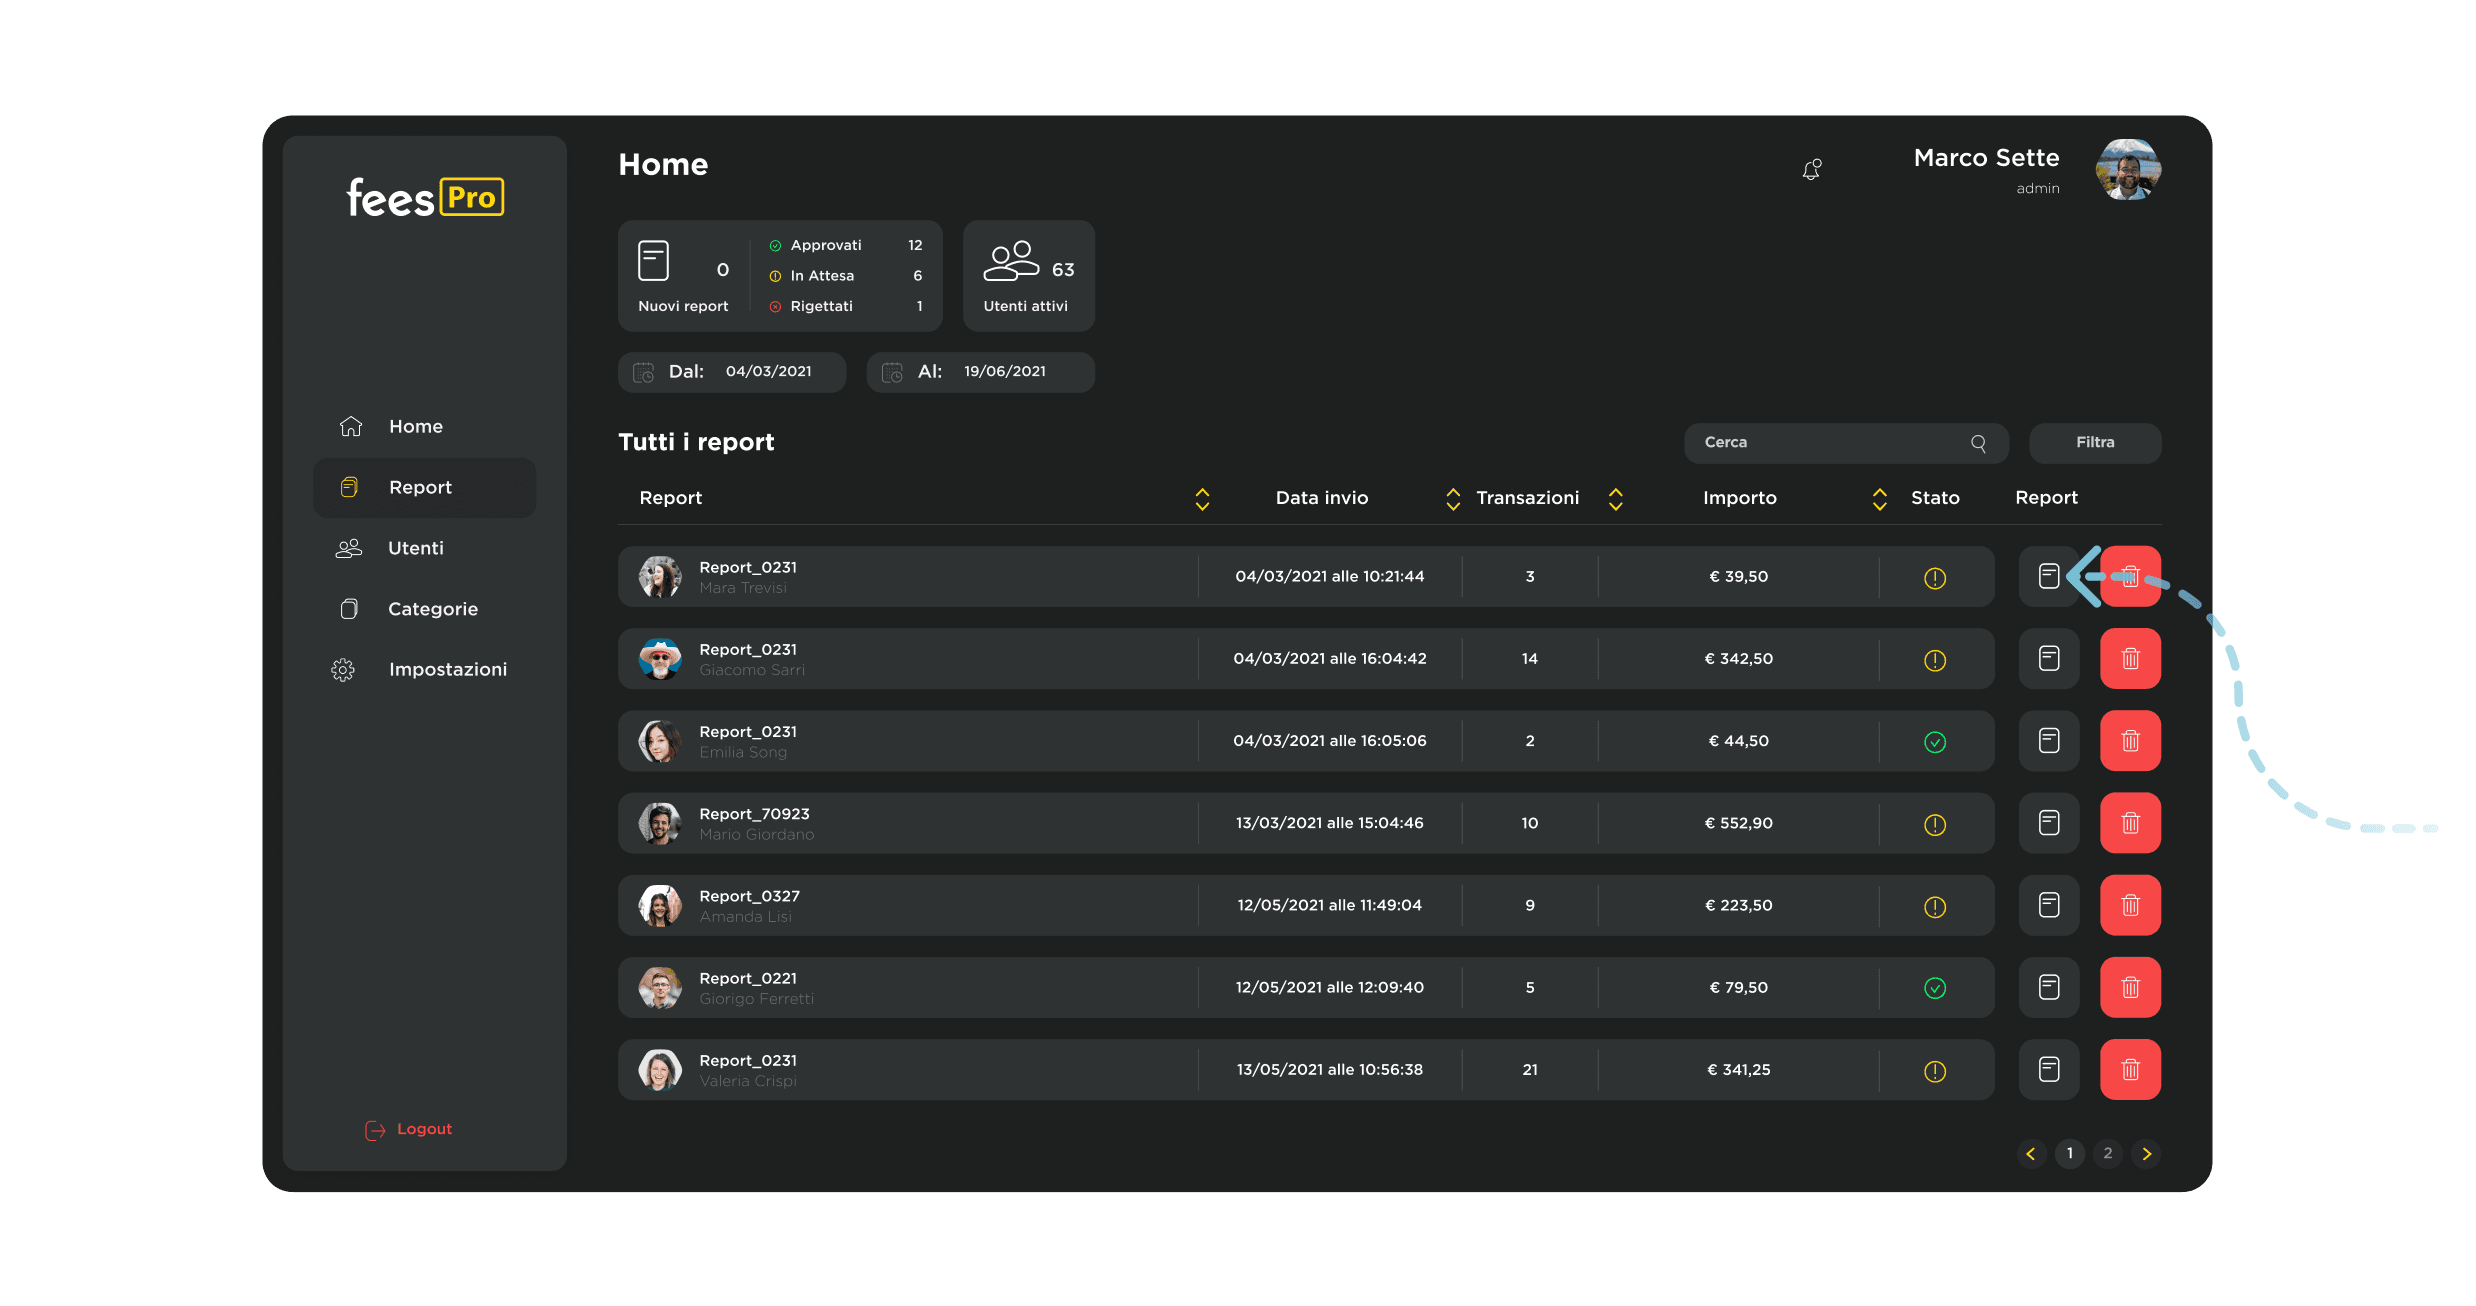Click the Utenti attivi people icon

(1010, 261)
